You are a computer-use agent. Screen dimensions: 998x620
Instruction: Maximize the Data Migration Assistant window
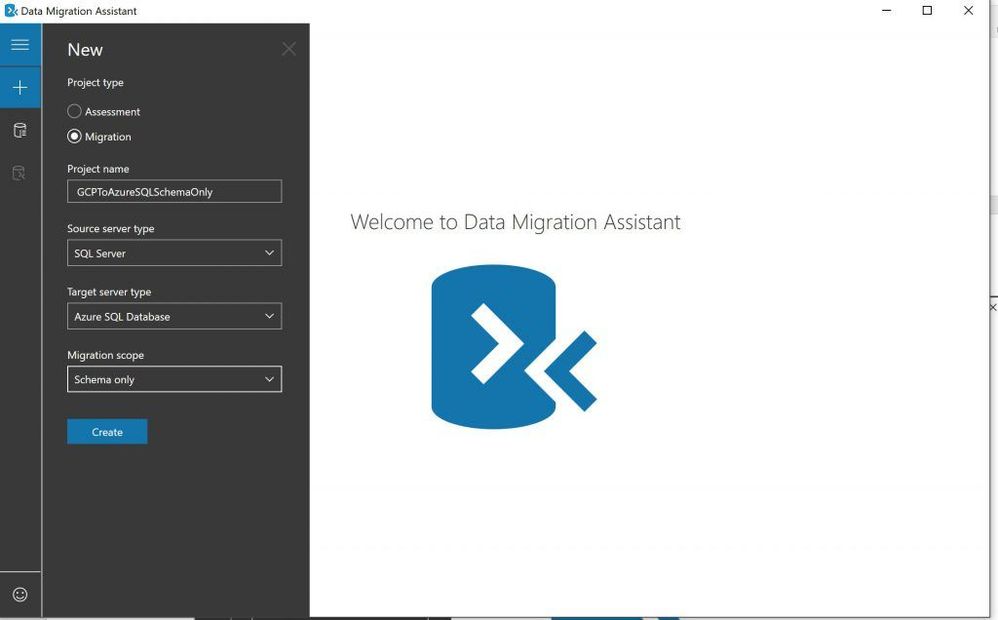click(927, 11)
